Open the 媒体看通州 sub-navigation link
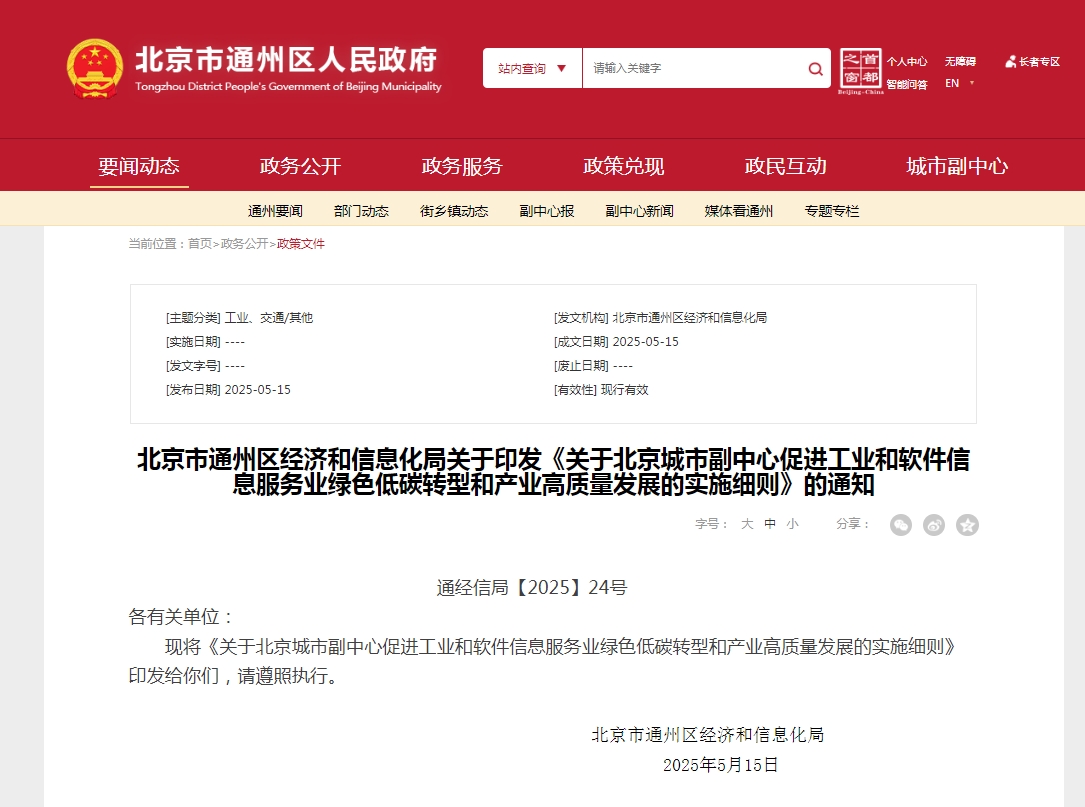This screenshot has width=1085, height=807. (x=739, y=211)
